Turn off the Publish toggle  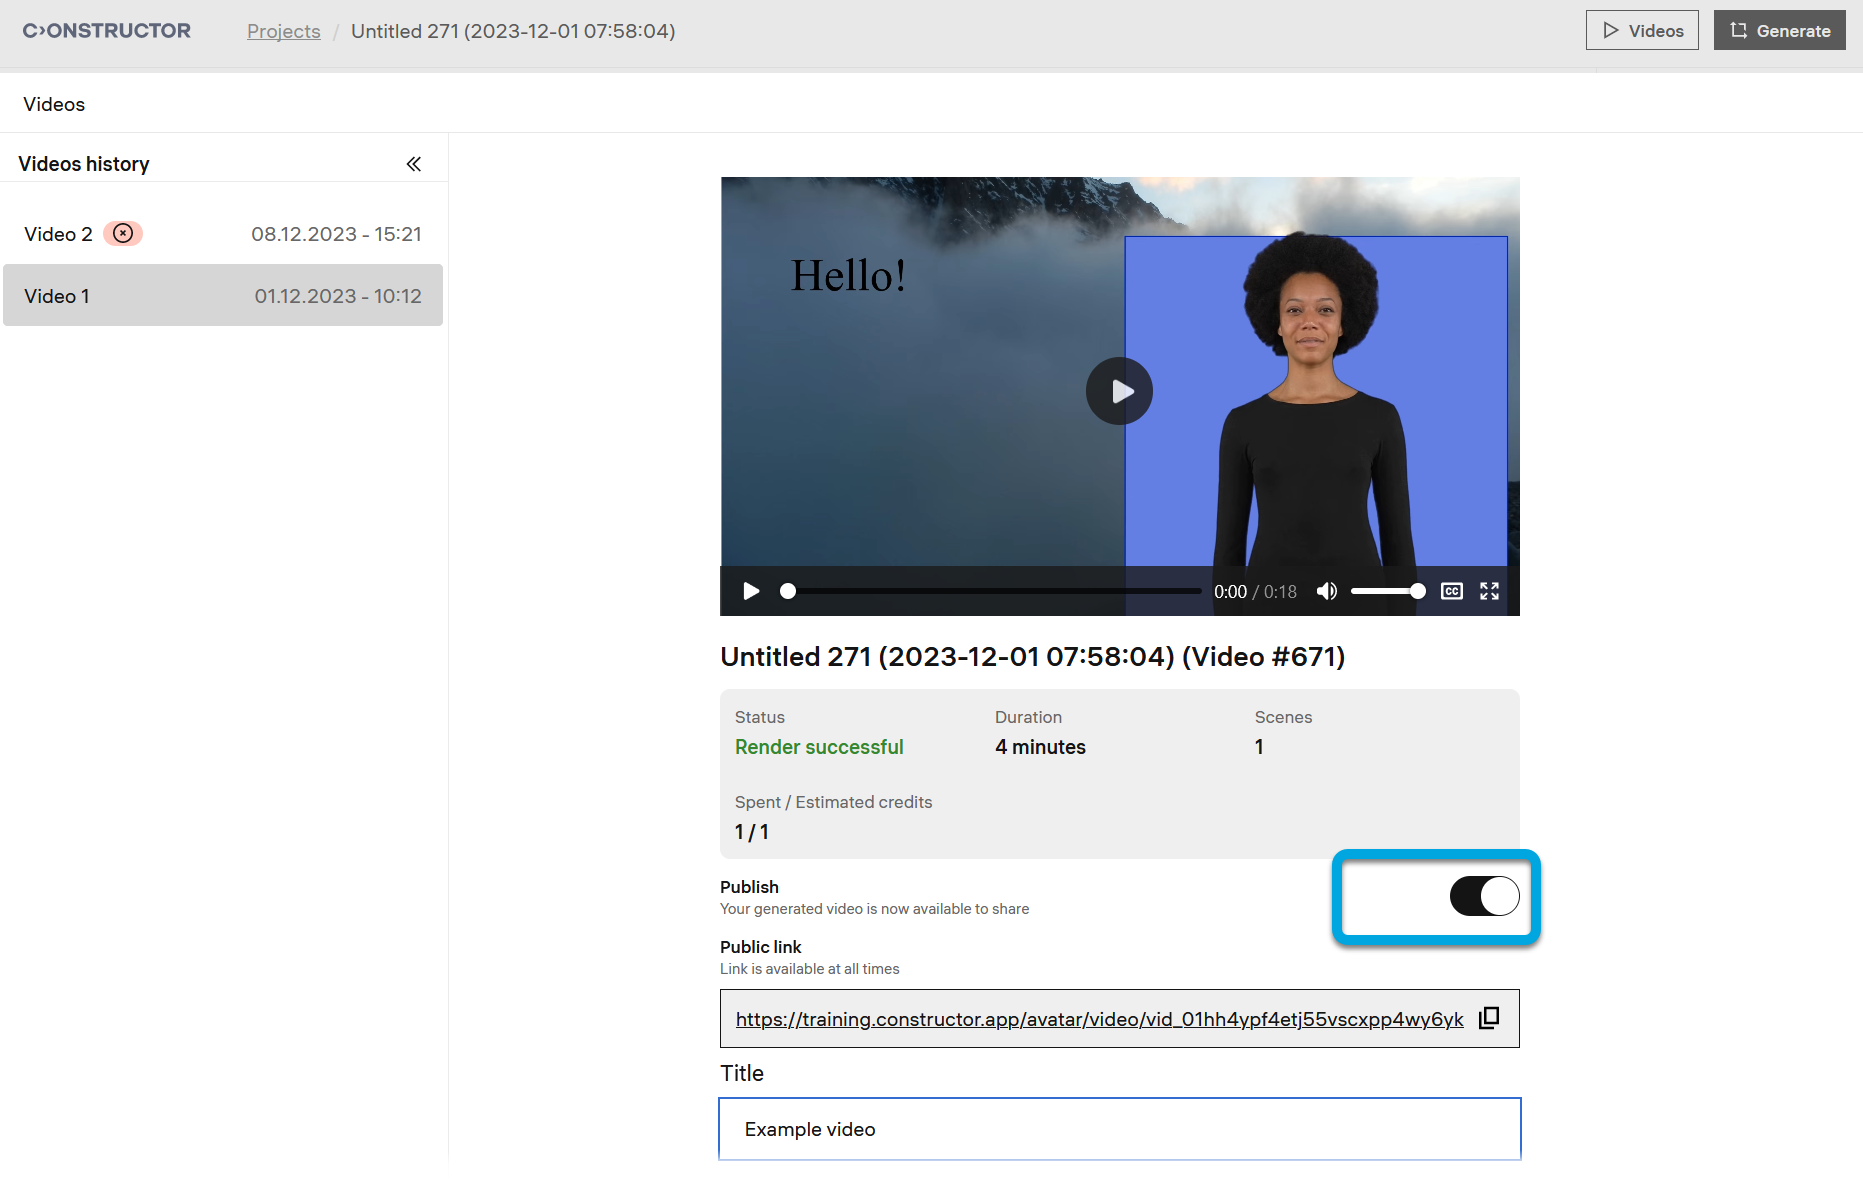click(x=1484, y=896)
